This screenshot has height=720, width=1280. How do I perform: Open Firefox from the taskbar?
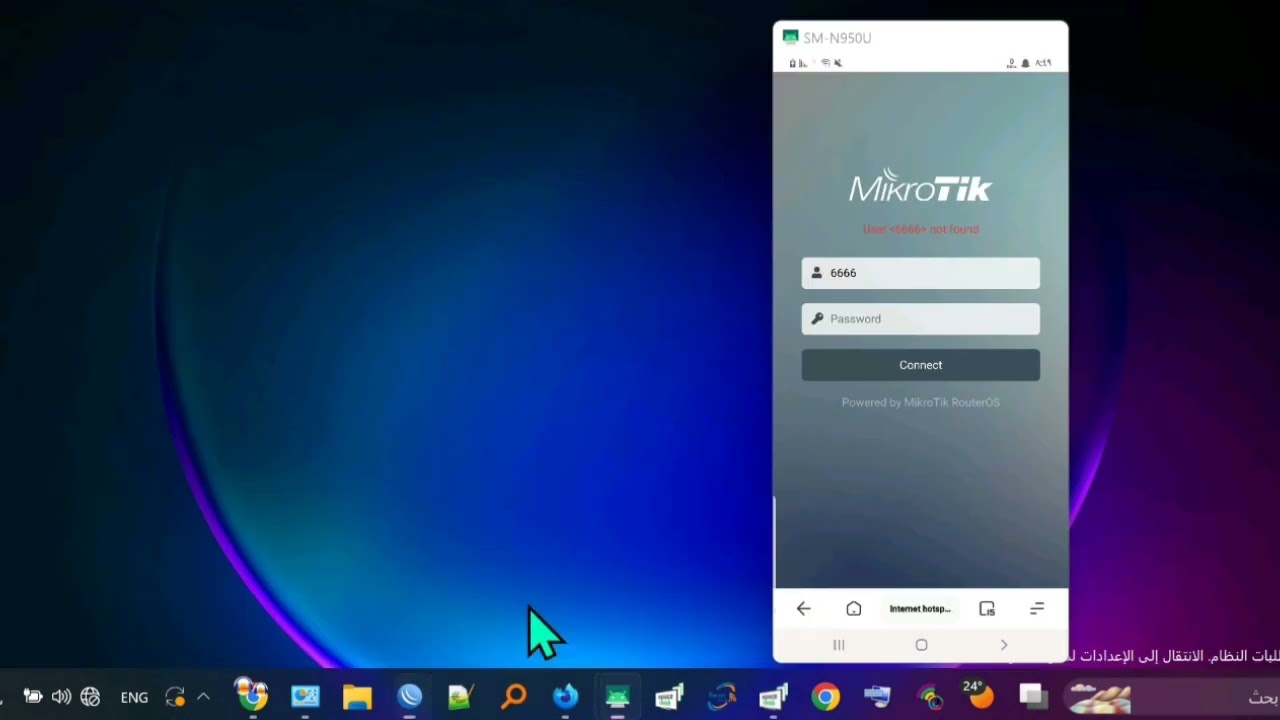tap(565, 697)
